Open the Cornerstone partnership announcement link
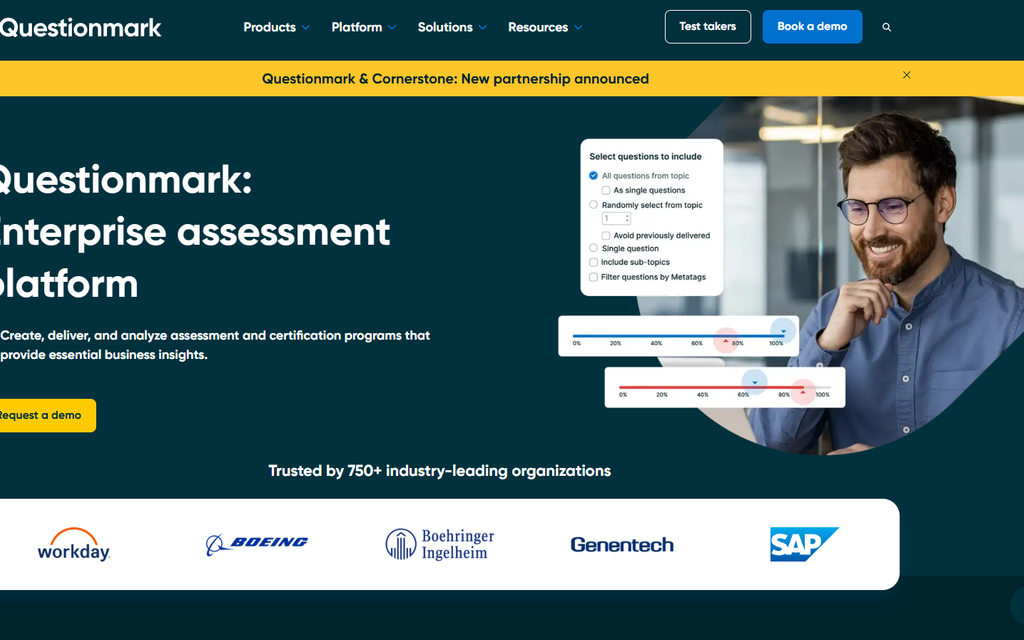 (455, 79)
